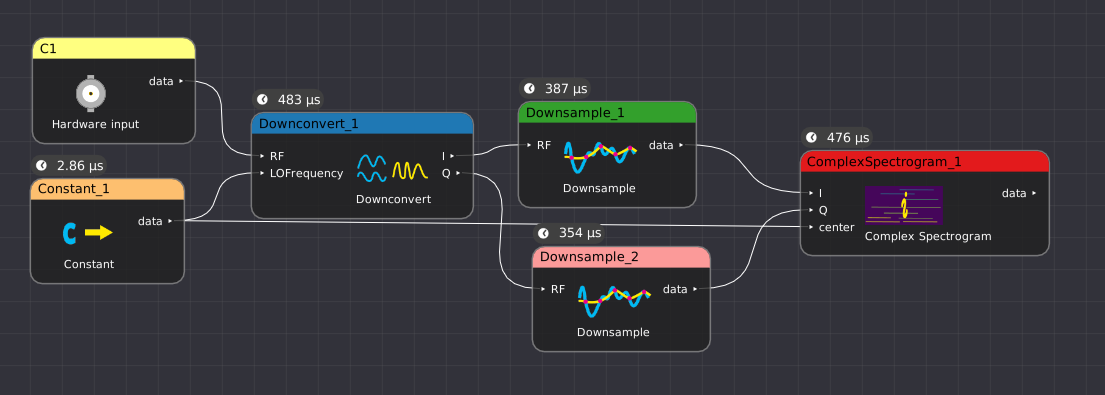Screen dimensions: 1105x395
Task: Click the 387 µs timing badge text
Action: pos(566,89)
